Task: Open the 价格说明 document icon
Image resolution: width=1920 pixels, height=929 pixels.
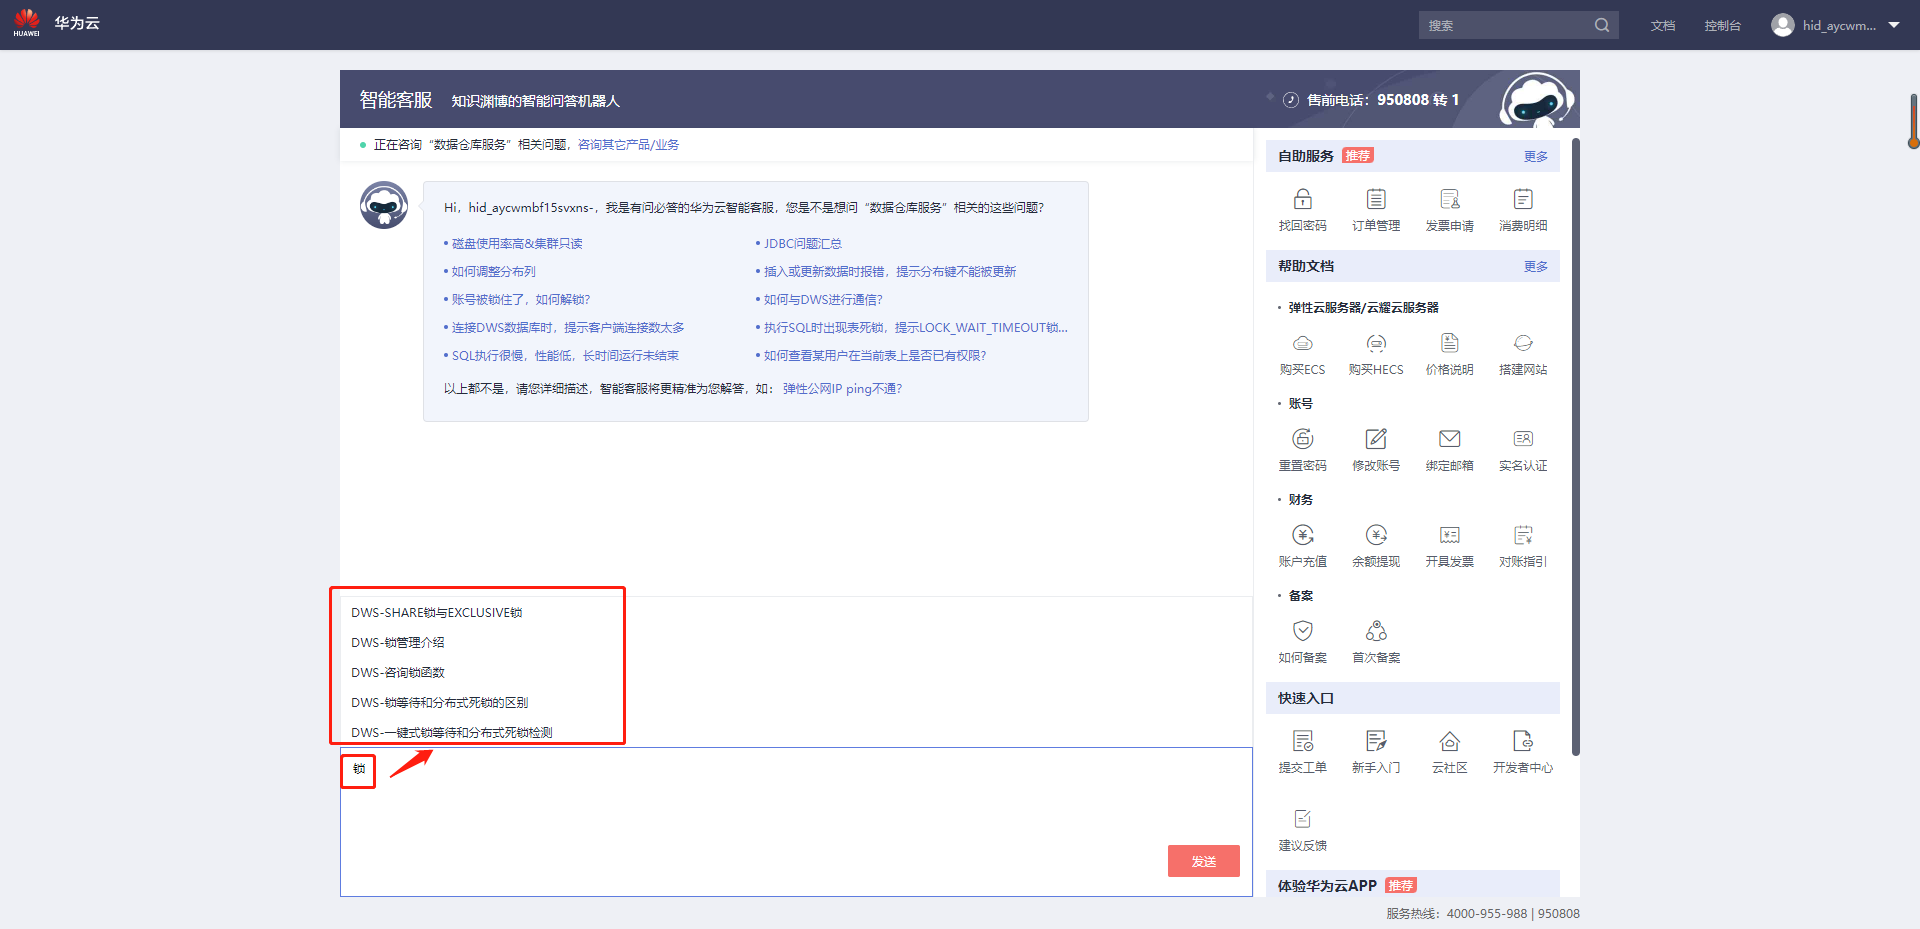Action: 1450,343
